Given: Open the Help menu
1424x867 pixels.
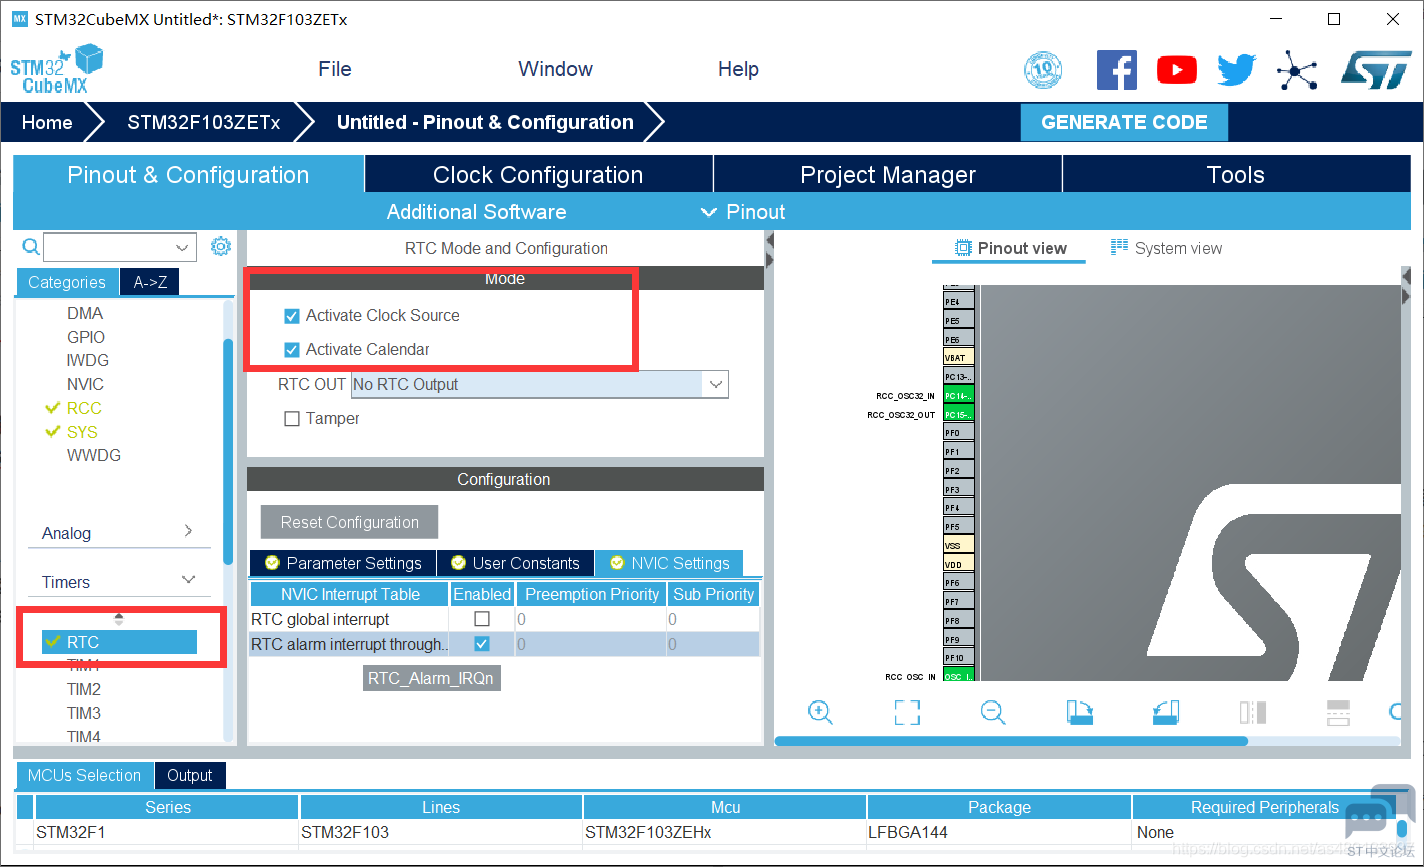Looking at the screenshot, I should pyautogui.click(x=738, y=69).
